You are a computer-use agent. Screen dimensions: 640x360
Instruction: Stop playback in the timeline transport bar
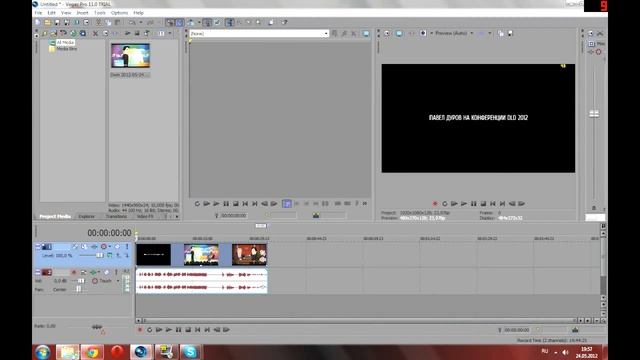click(x=188, y=330)
